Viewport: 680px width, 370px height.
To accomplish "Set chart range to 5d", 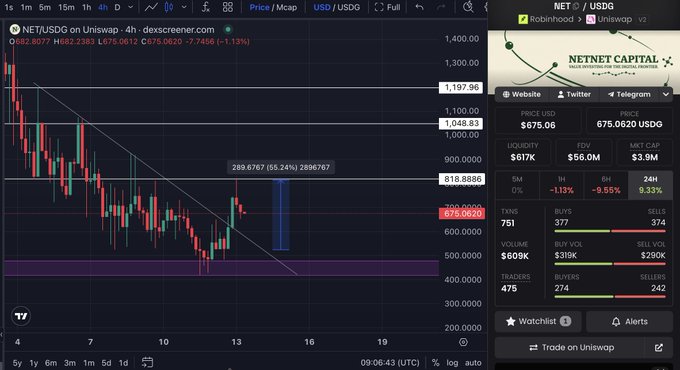I will [x=106, y=363].
